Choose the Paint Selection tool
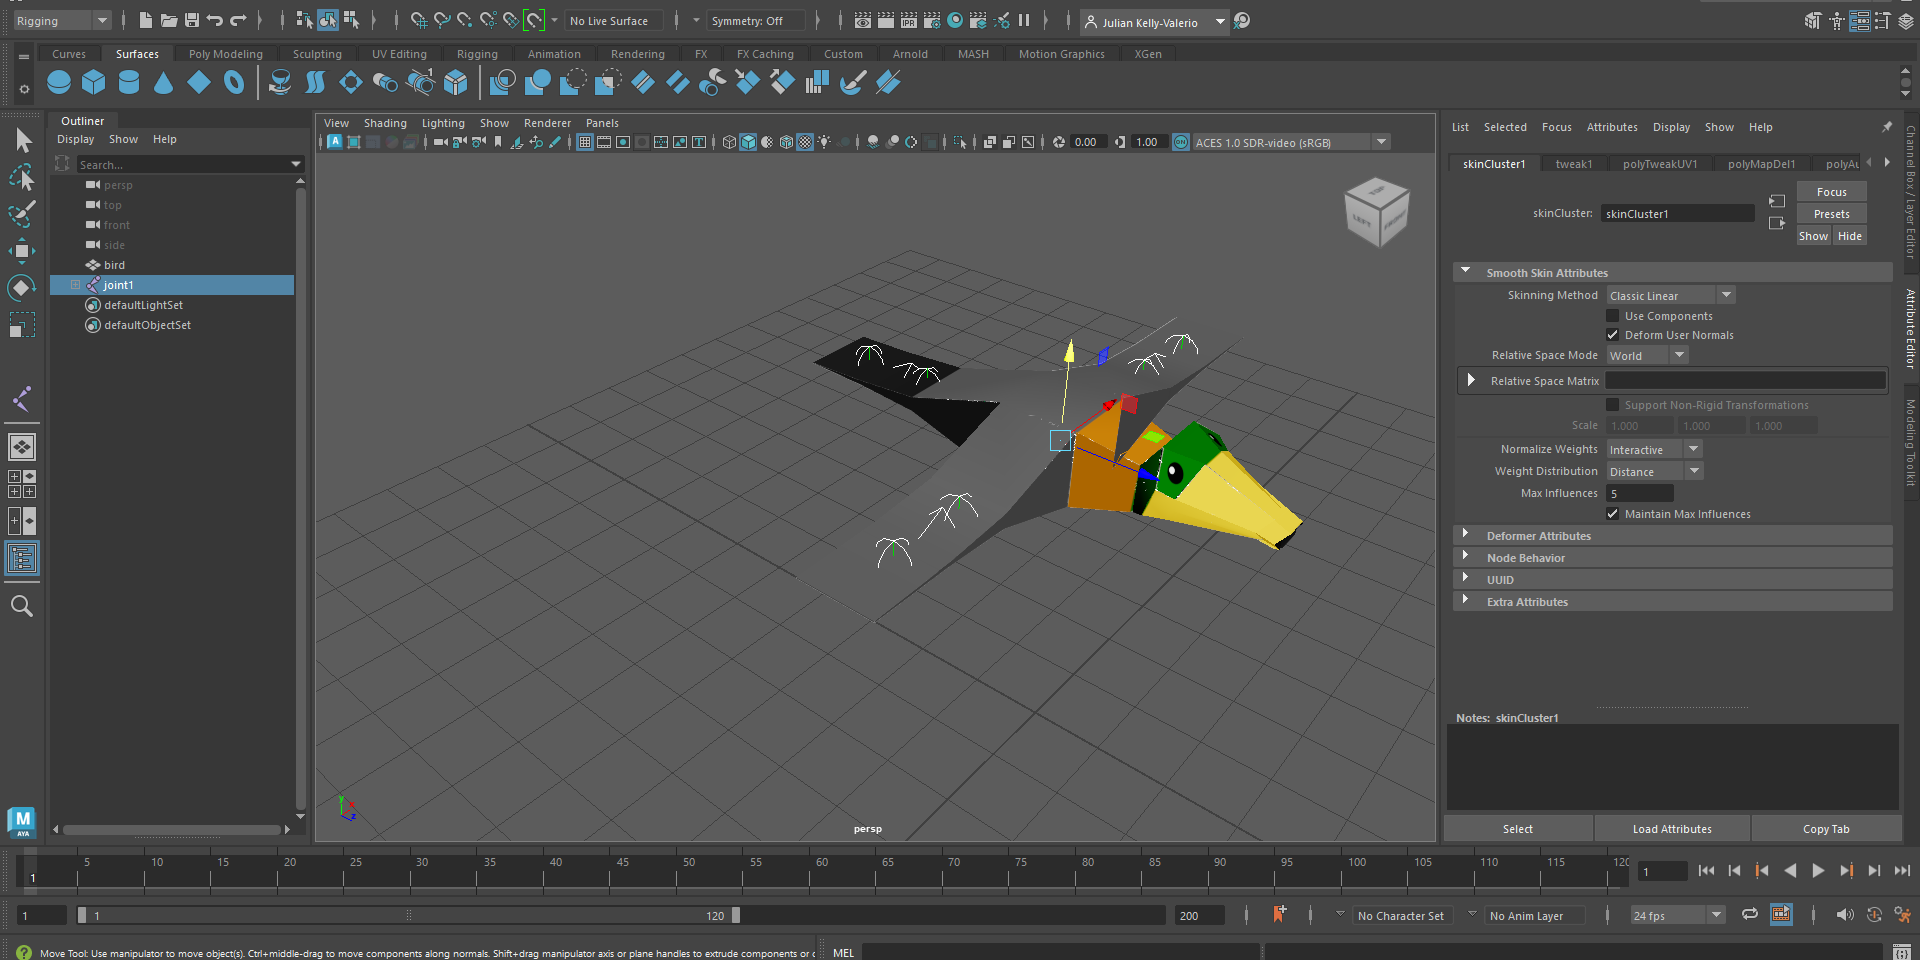This screenshot has width=1920, height=960. pos(21,214)
